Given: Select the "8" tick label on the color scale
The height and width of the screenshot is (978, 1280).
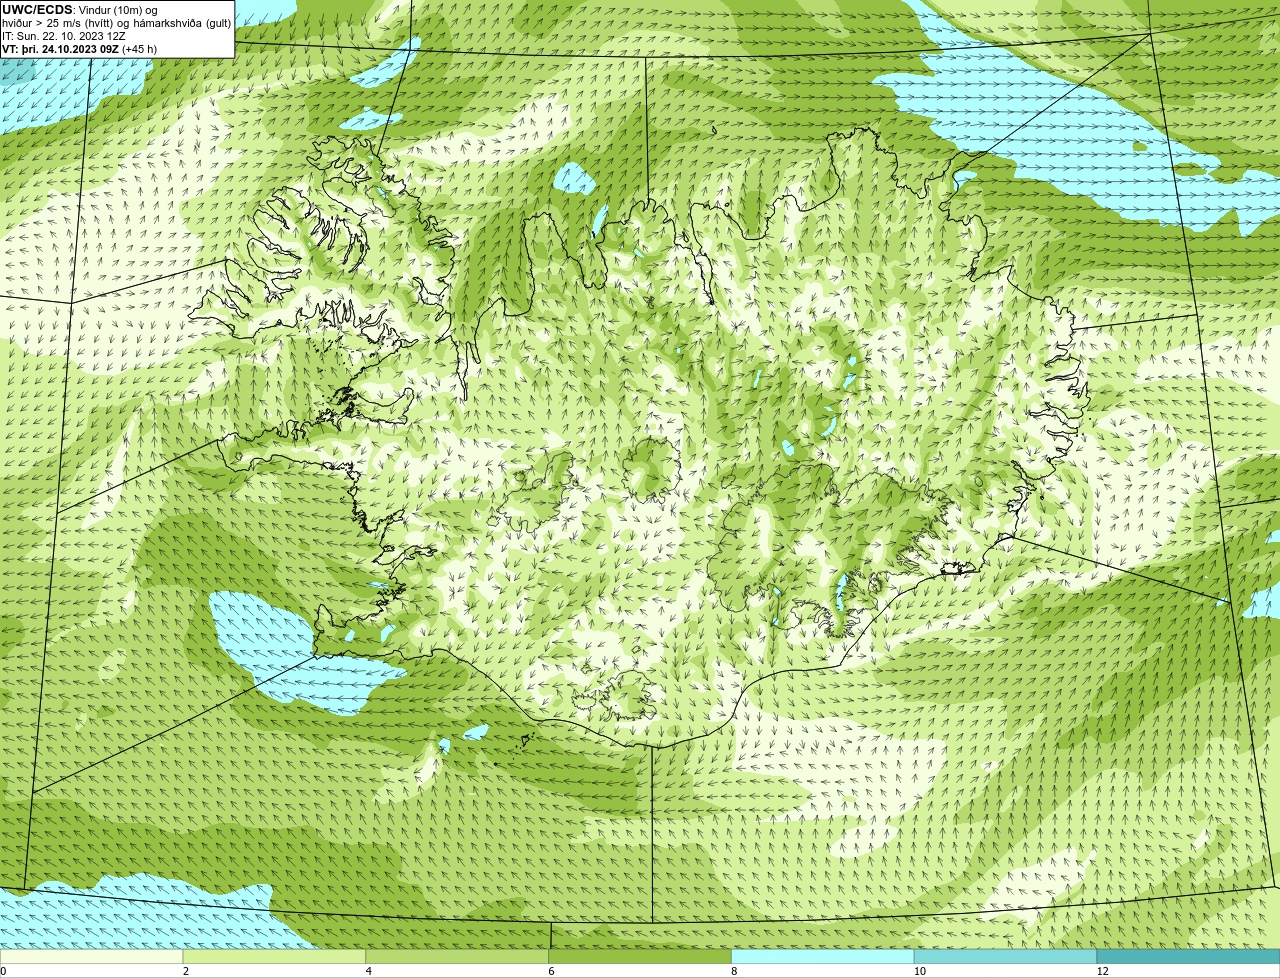Looking at the screenshot, I should pos(734,971).
